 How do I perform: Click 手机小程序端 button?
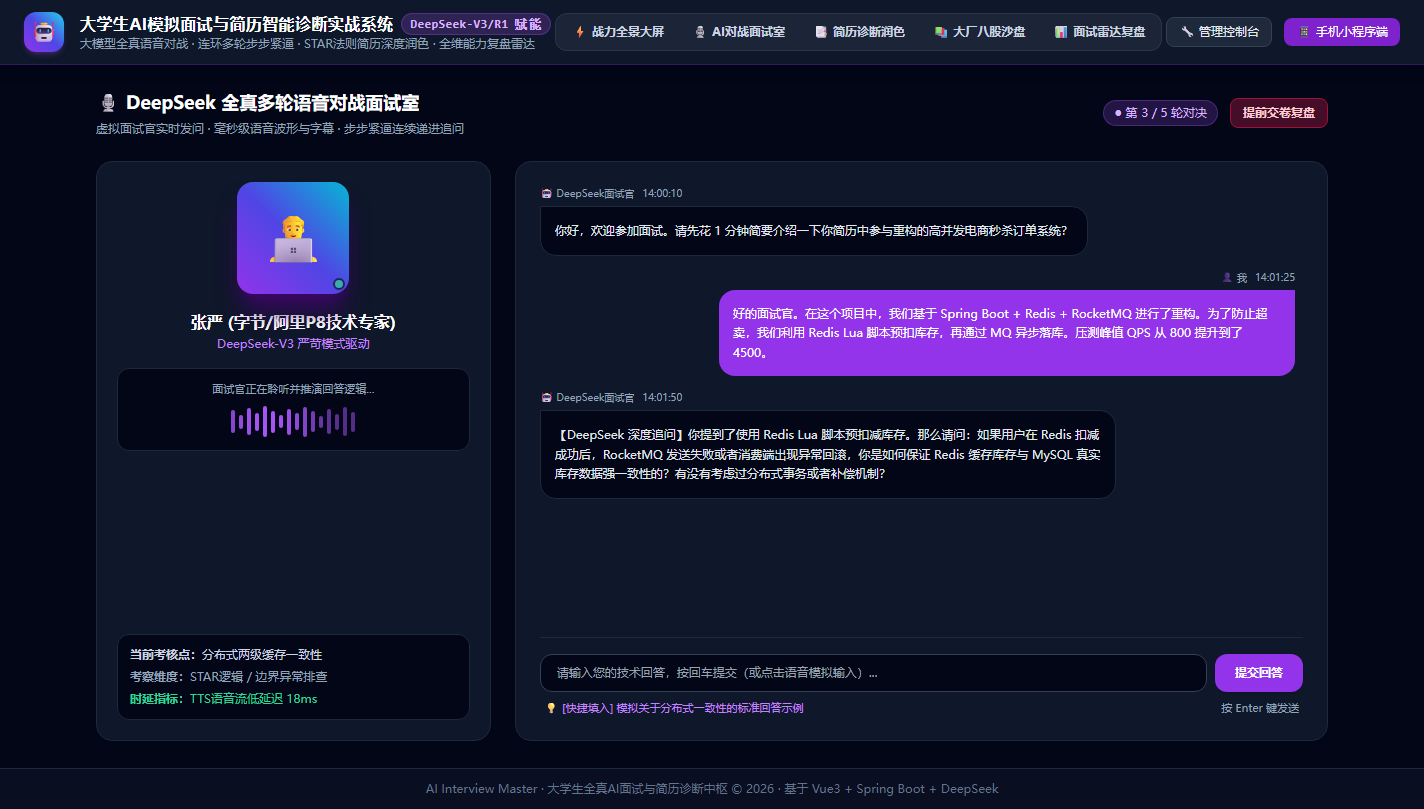1342,32
